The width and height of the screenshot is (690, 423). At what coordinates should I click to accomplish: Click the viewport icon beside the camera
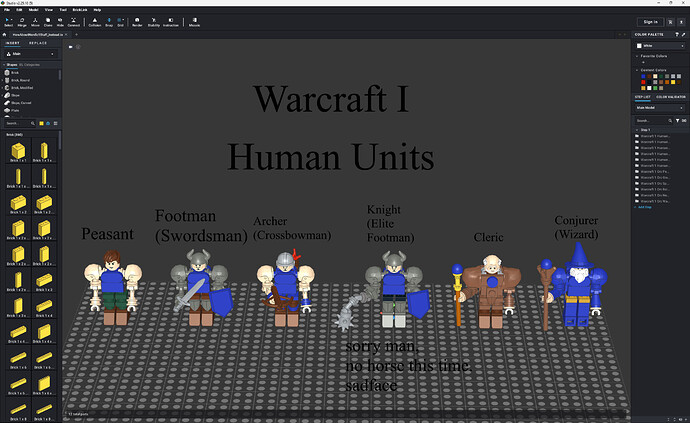pos(78,47)
